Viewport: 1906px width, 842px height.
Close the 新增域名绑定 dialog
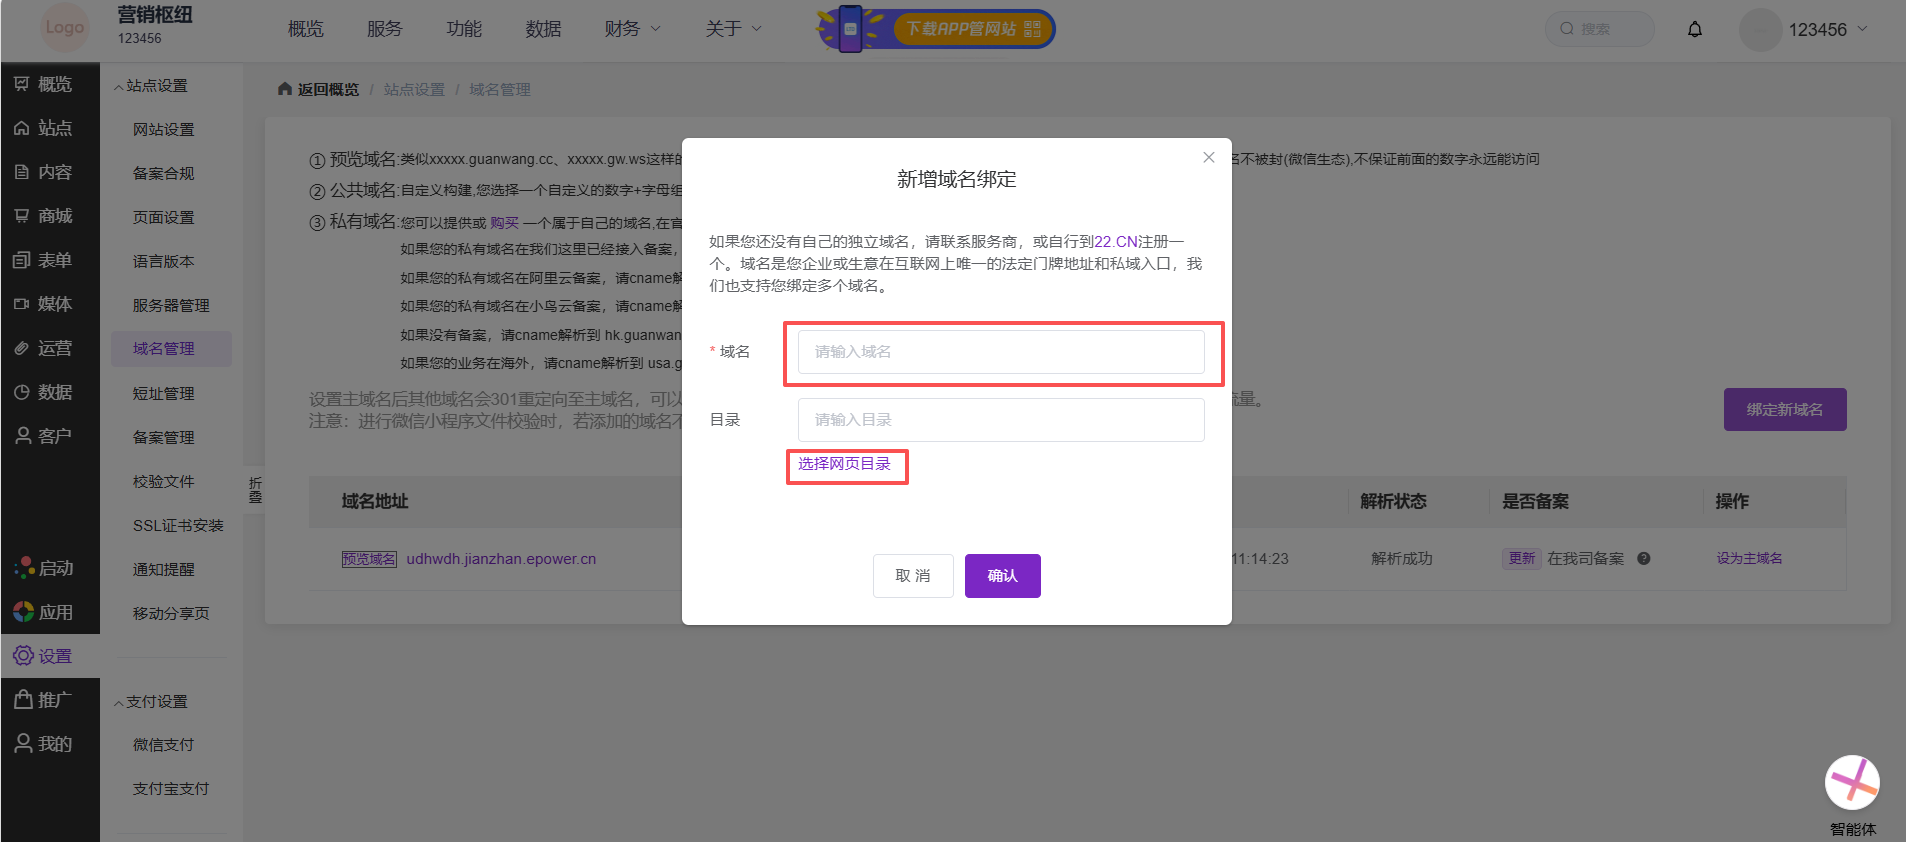[x=1209, y=157]
